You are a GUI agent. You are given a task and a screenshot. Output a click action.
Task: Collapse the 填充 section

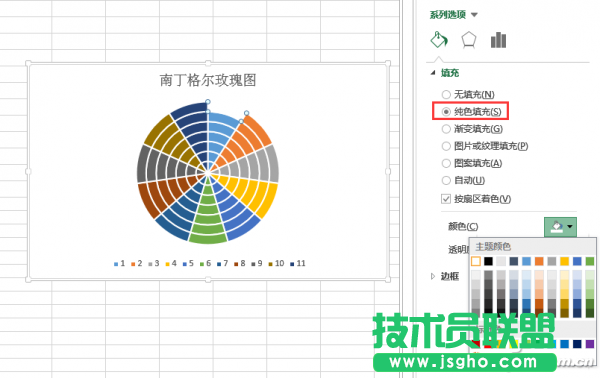(433, 73)
